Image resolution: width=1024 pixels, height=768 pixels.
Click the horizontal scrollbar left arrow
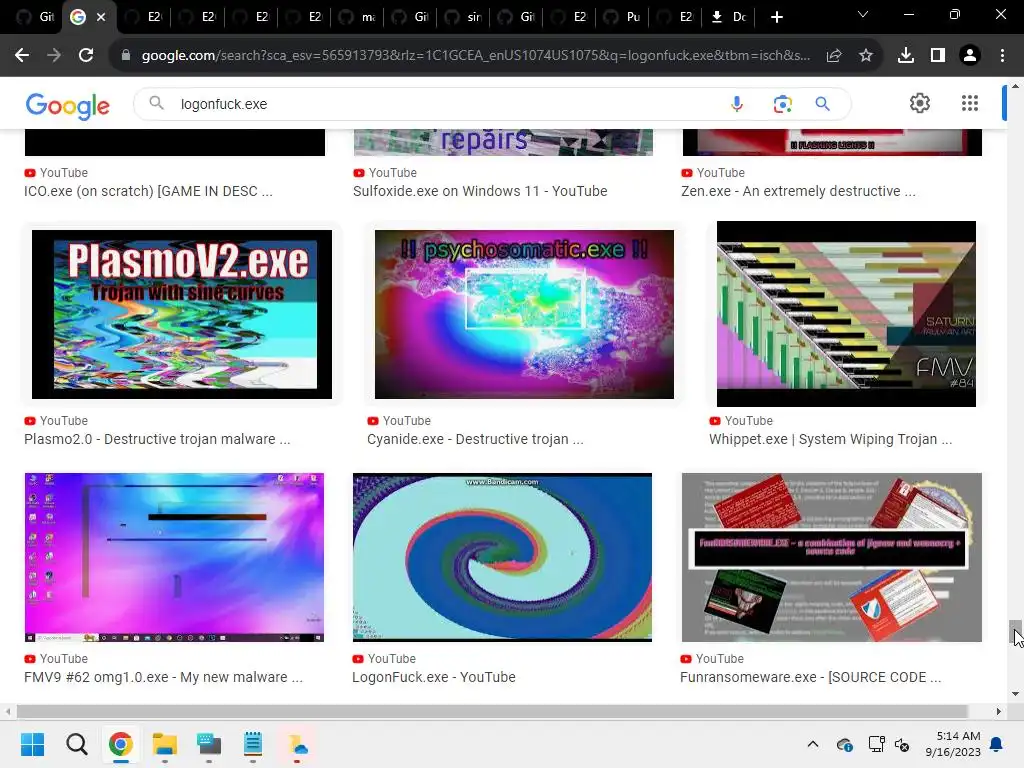tap(8, 711)
